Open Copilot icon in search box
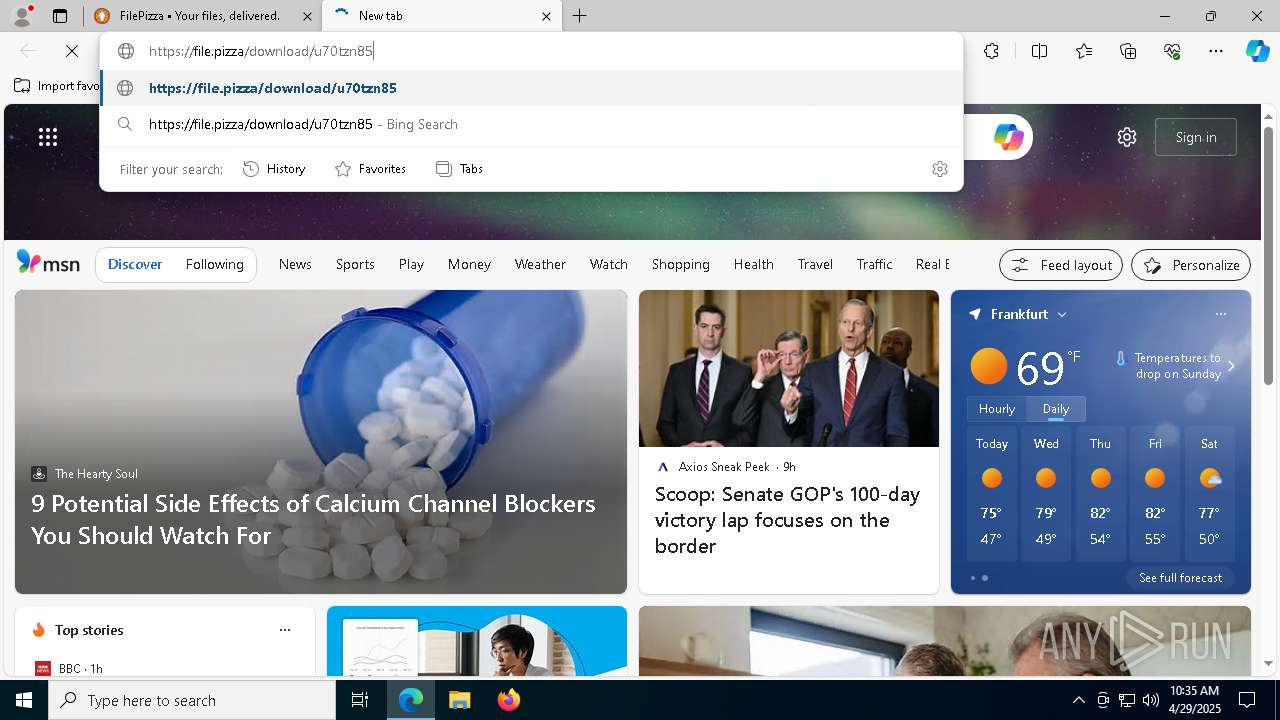 pos(1008,137)
